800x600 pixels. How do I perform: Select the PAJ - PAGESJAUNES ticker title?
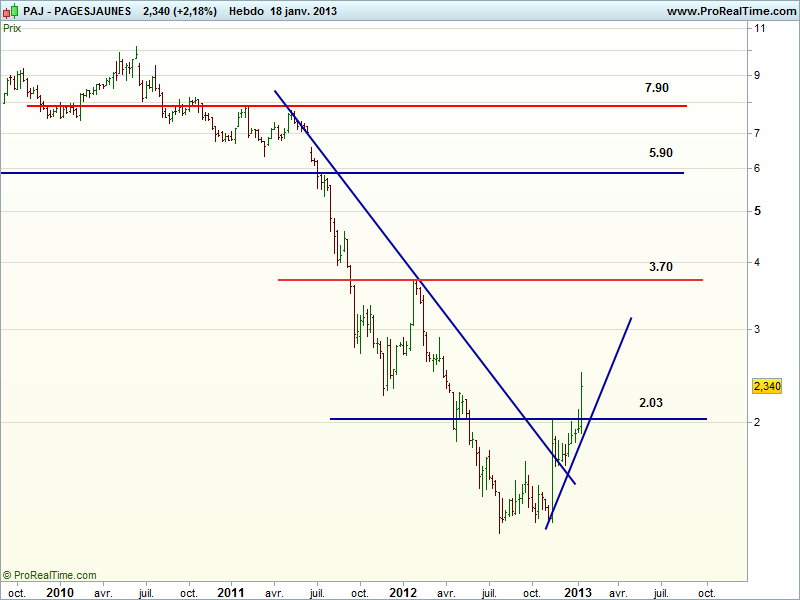[x=78, y=10]
